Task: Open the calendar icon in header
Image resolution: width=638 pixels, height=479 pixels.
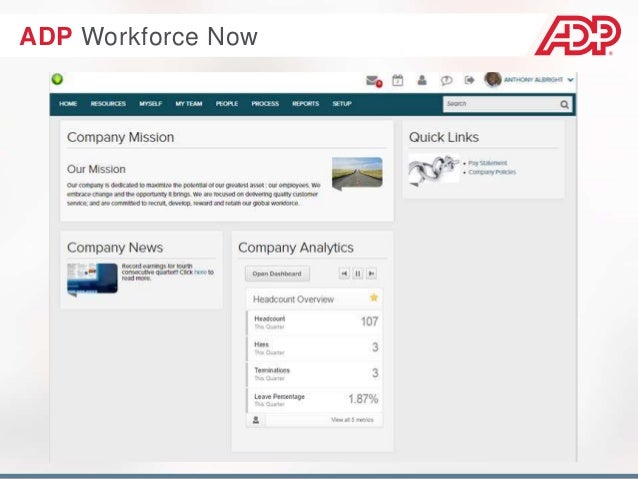Action: coord(398,80)
